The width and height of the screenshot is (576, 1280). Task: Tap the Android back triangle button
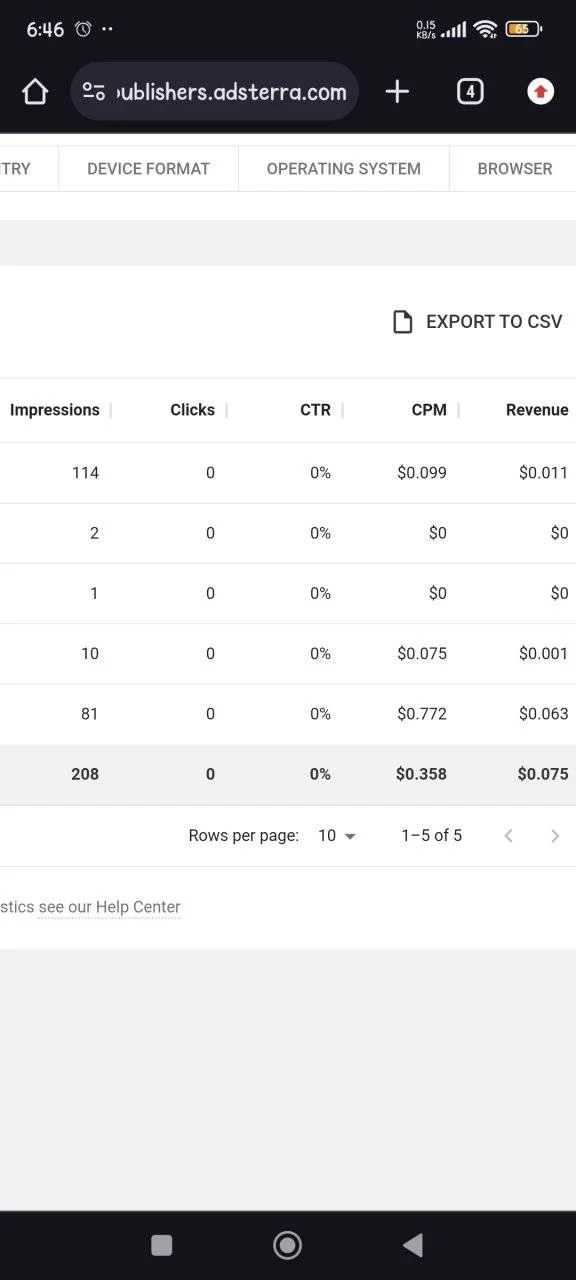tap(412, 1245)
